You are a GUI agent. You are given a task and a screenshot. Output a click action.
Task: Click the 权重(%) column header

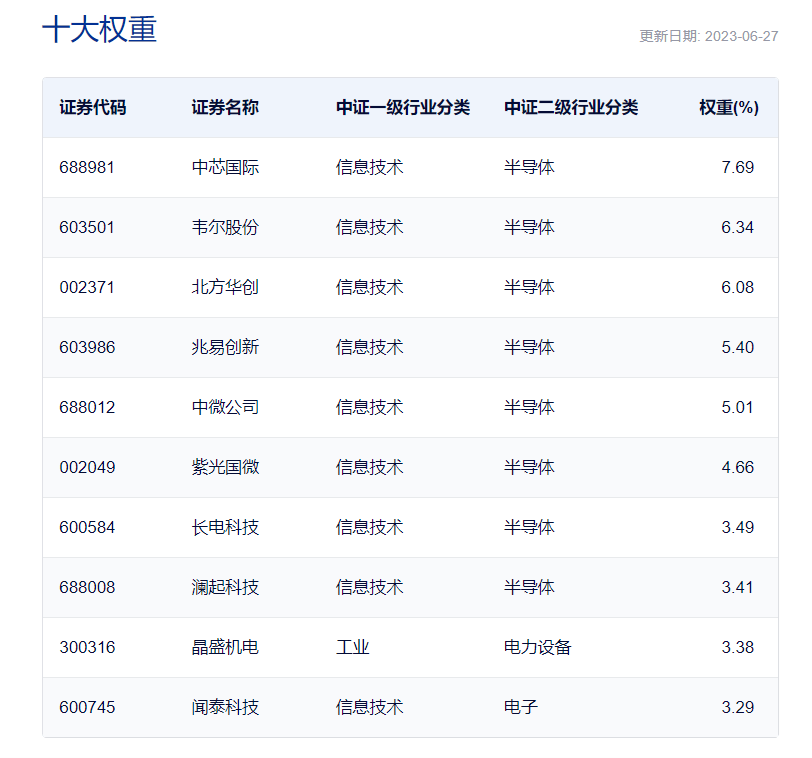729,108
